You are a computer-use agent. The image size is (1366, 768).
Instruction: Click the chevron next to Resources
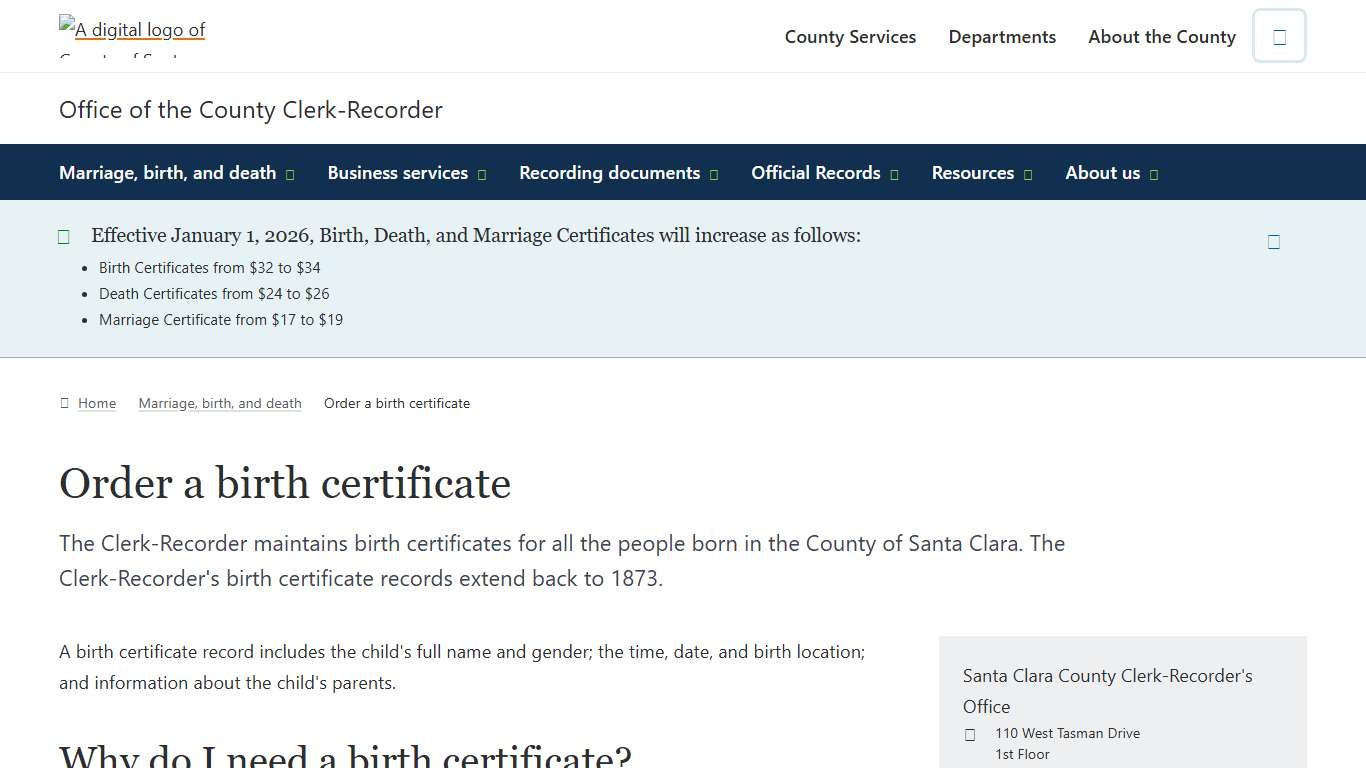[1027, 173]
